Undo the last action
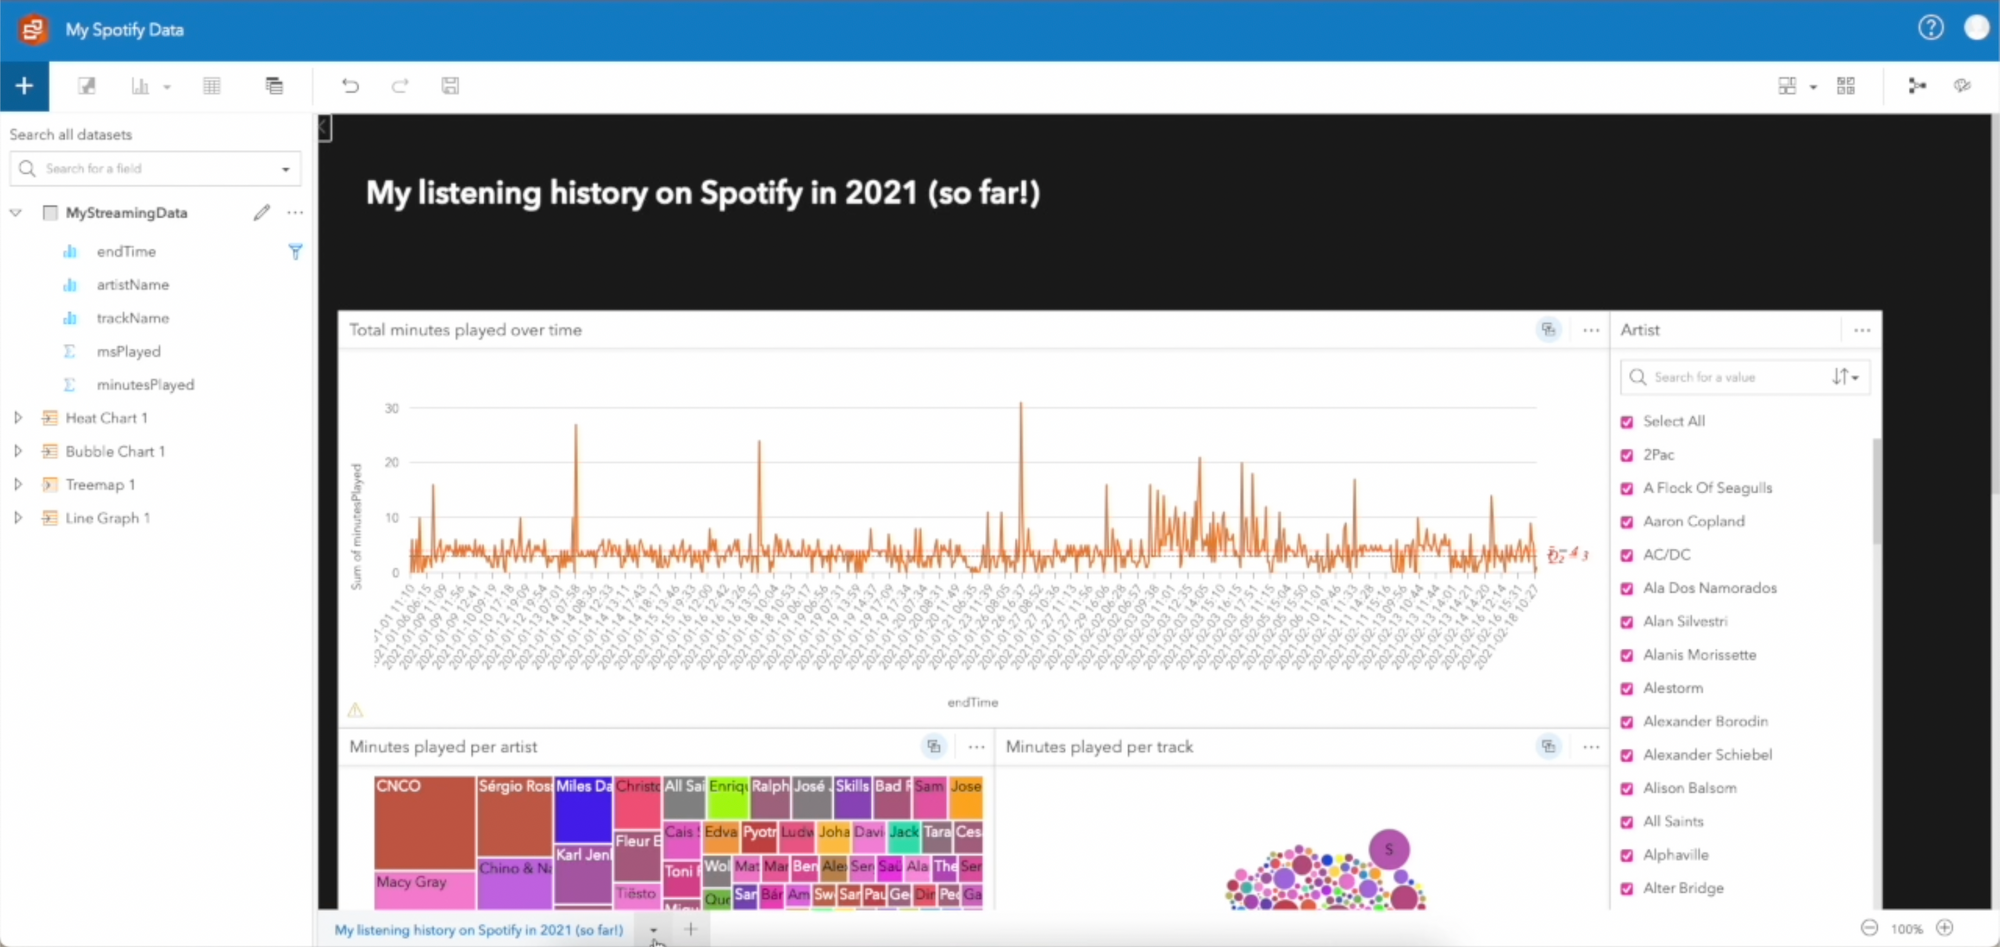This screenshot has height=947, width=2000. click(350, 86)
